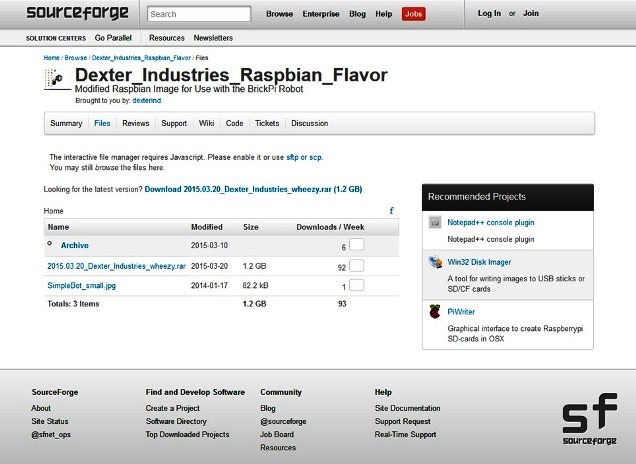Viewport: 636px width, 464px height.
Task: Open the Wiki tab
Action: click(206, 123)
